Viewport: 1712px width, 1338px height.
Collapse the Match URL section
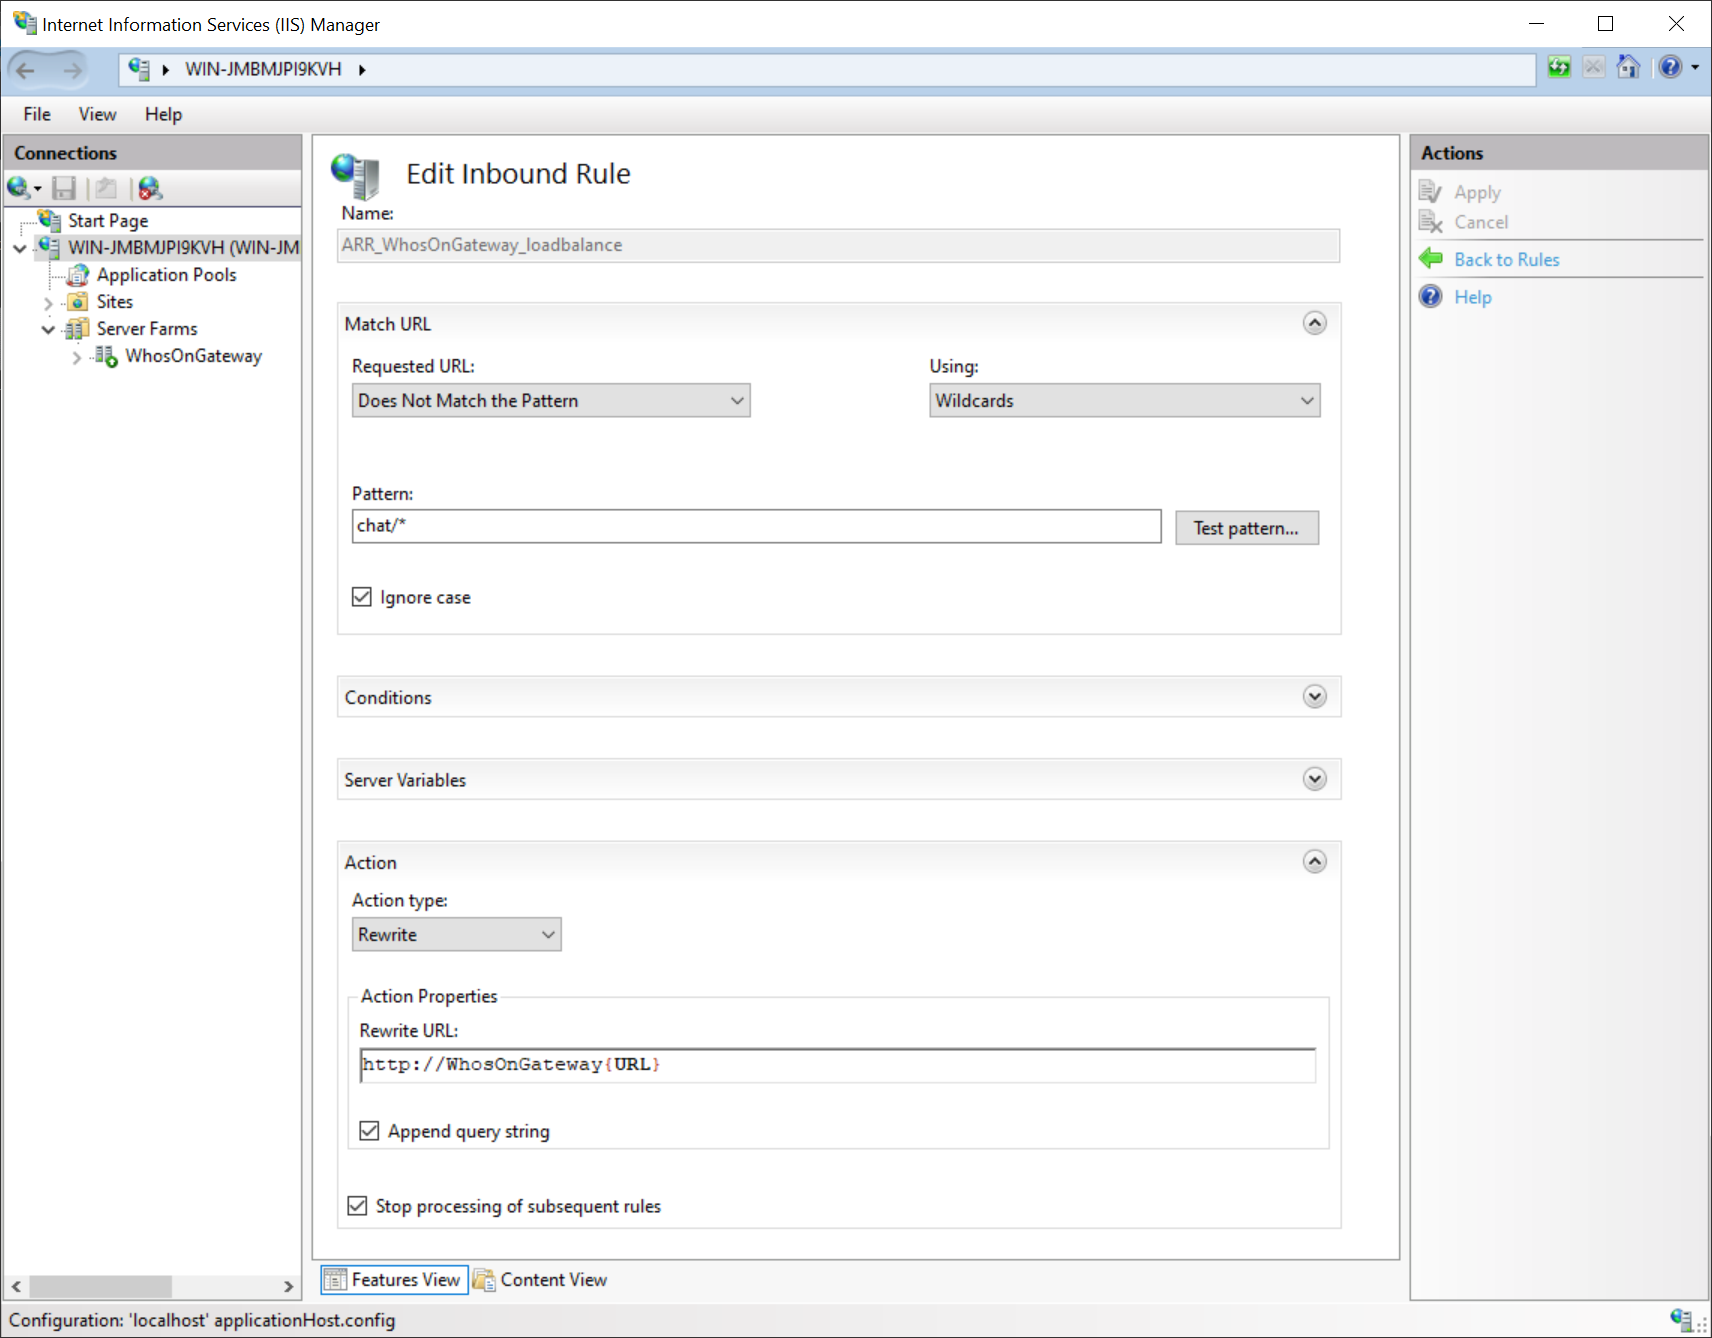(x=1315, y=323)
